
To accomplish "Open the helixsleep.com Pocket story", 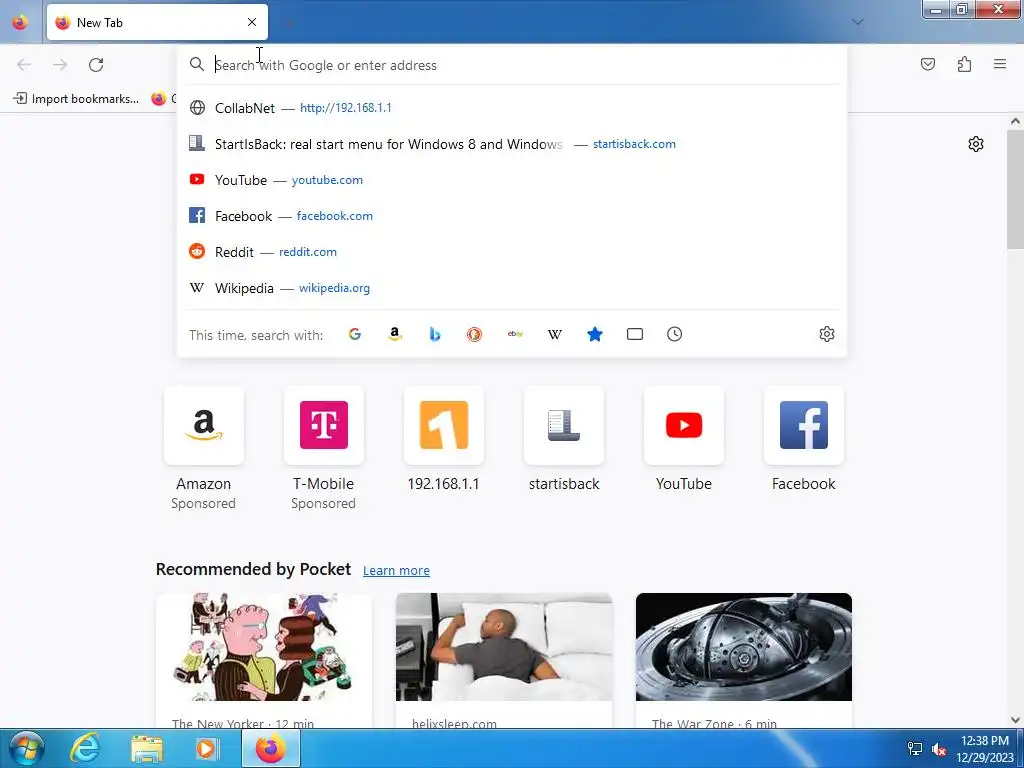I will (x=504, y=661).
